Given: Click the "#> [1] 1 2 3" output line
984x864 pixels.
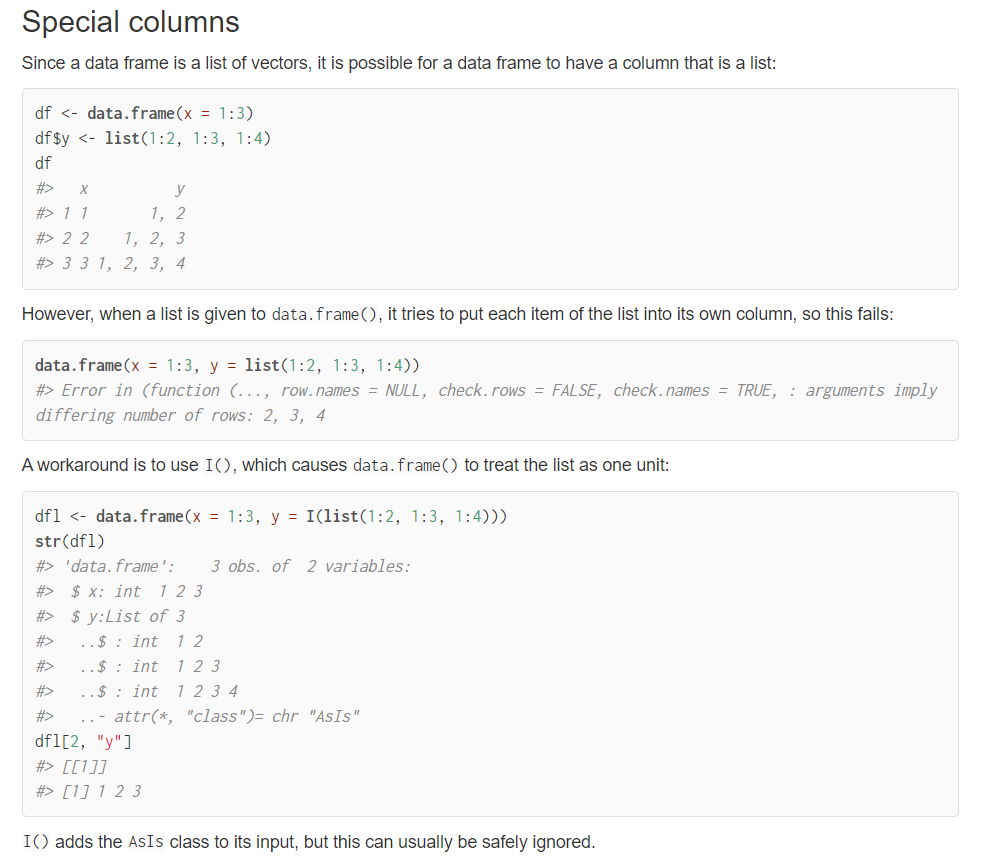Looking at the screenshot, I should 88,791.
